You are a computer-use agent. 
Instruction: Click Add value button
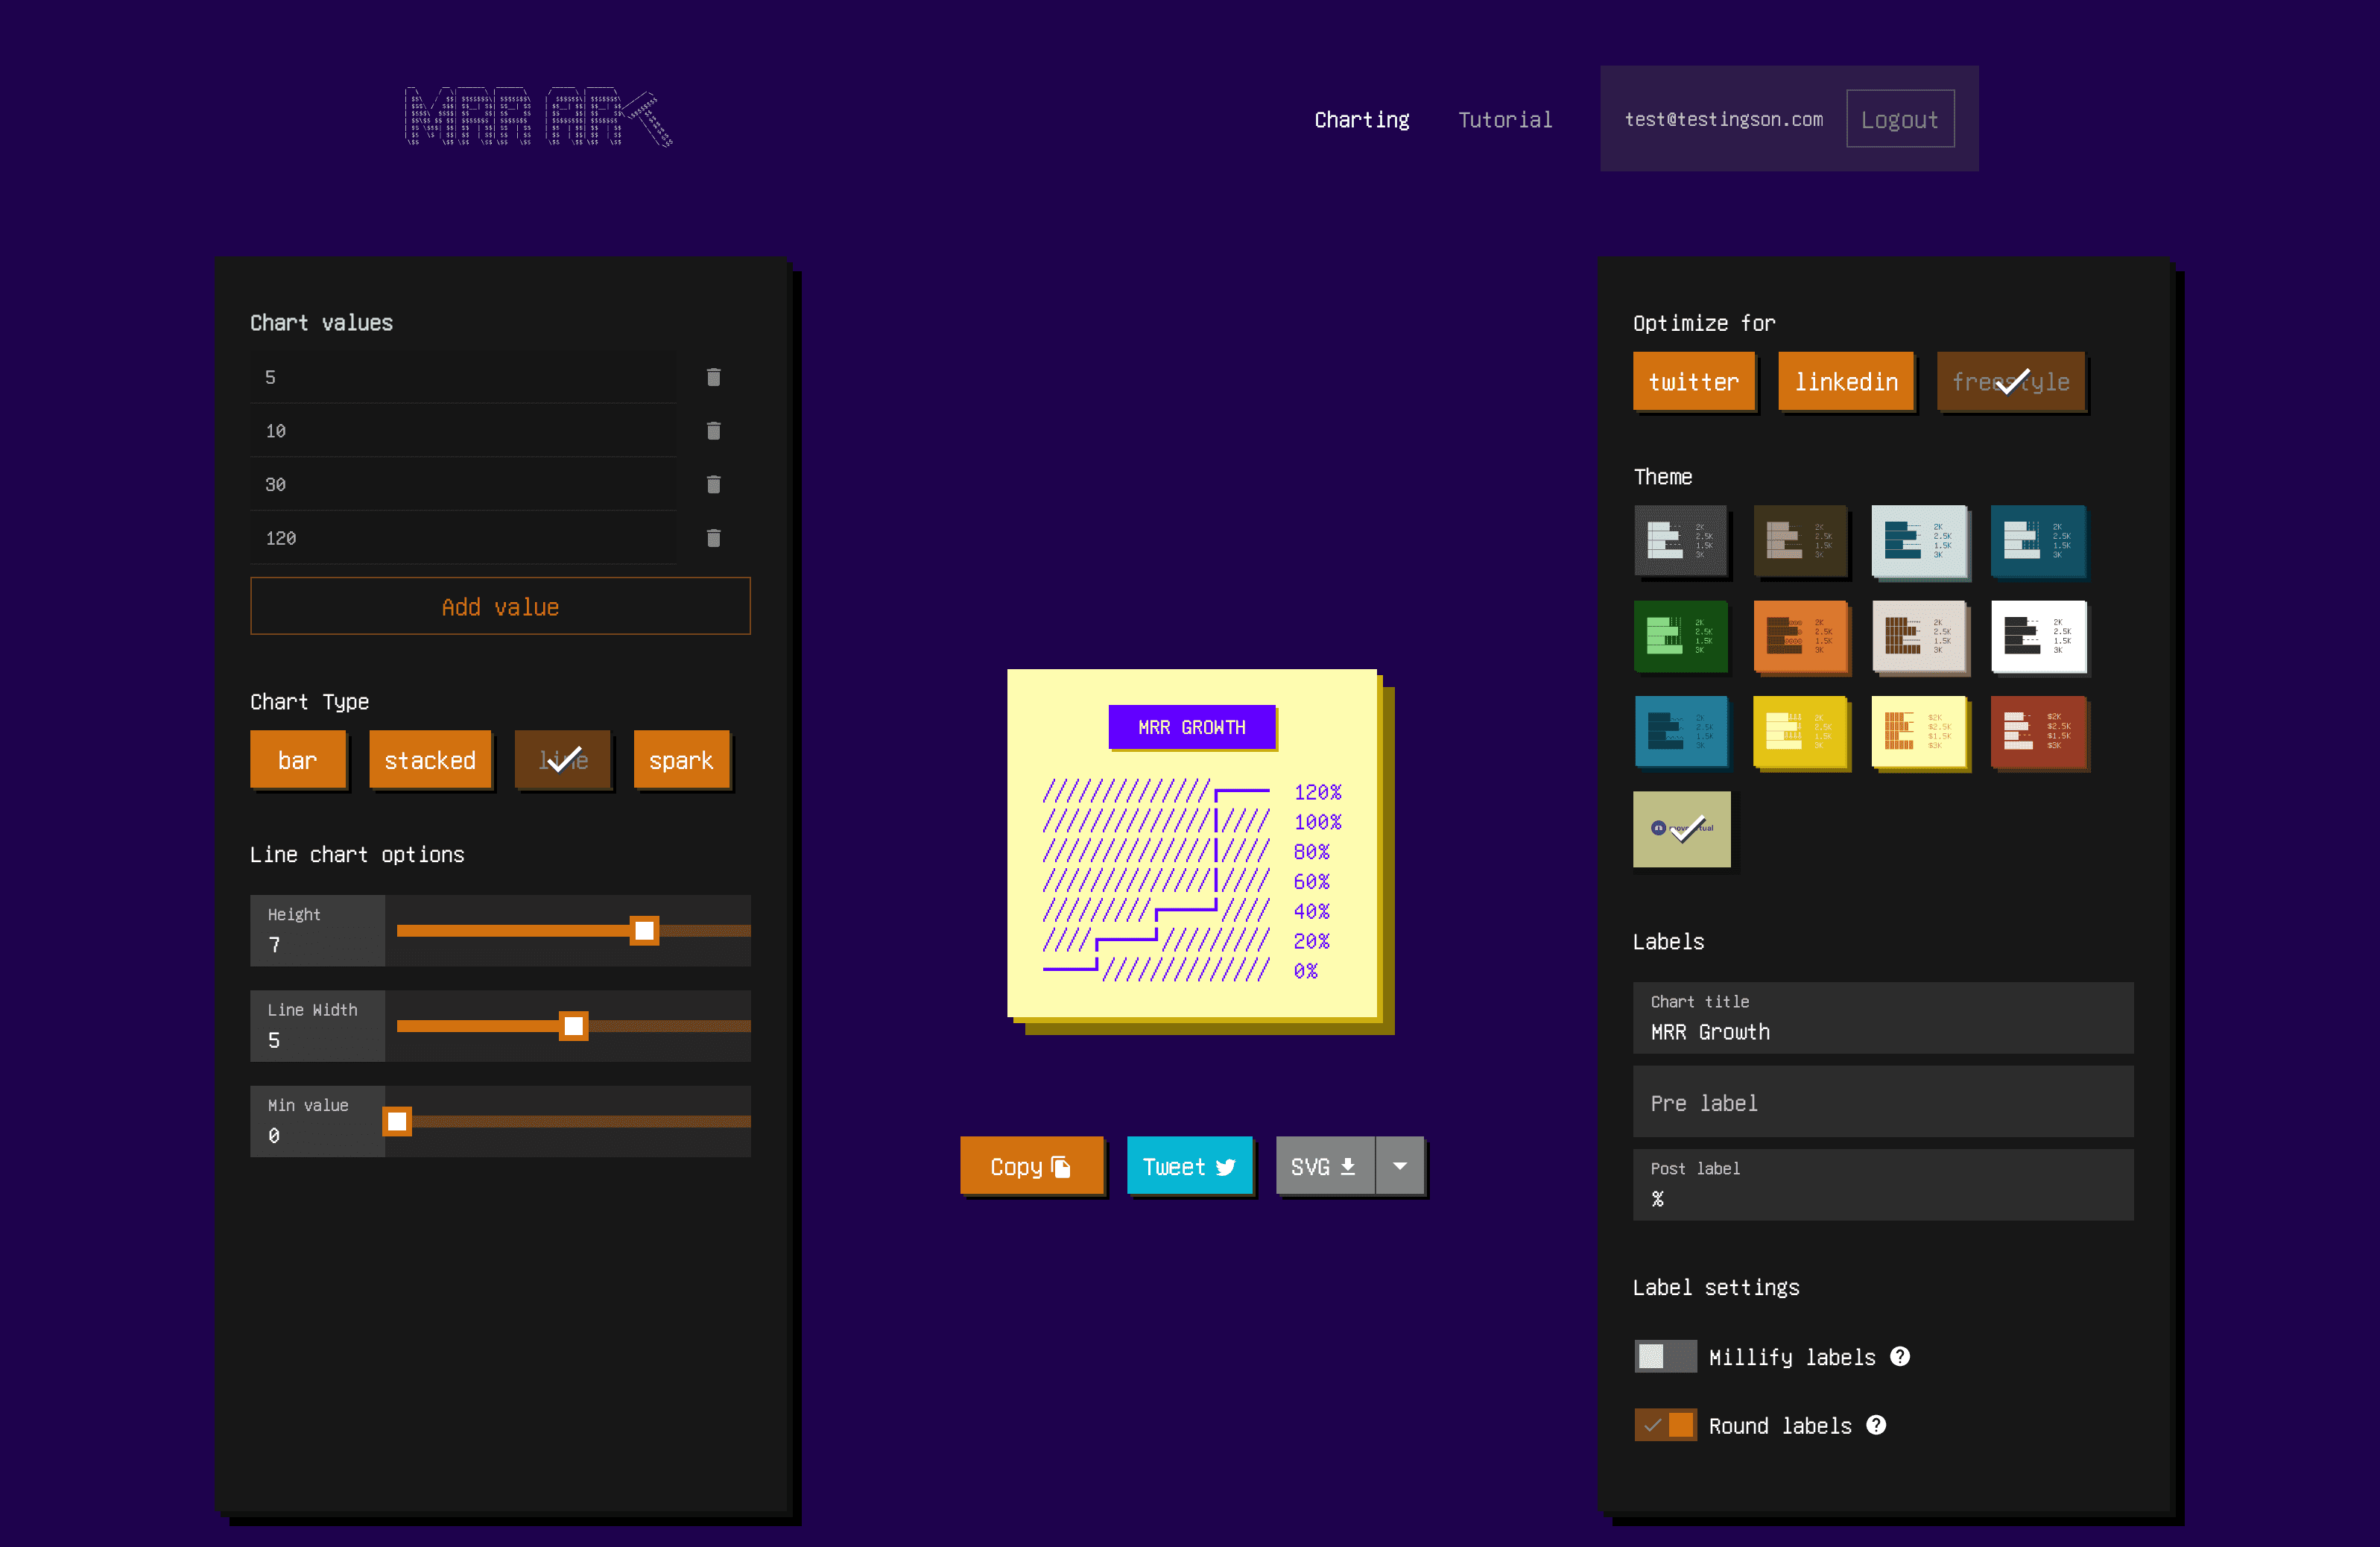[x=500, y=607]
